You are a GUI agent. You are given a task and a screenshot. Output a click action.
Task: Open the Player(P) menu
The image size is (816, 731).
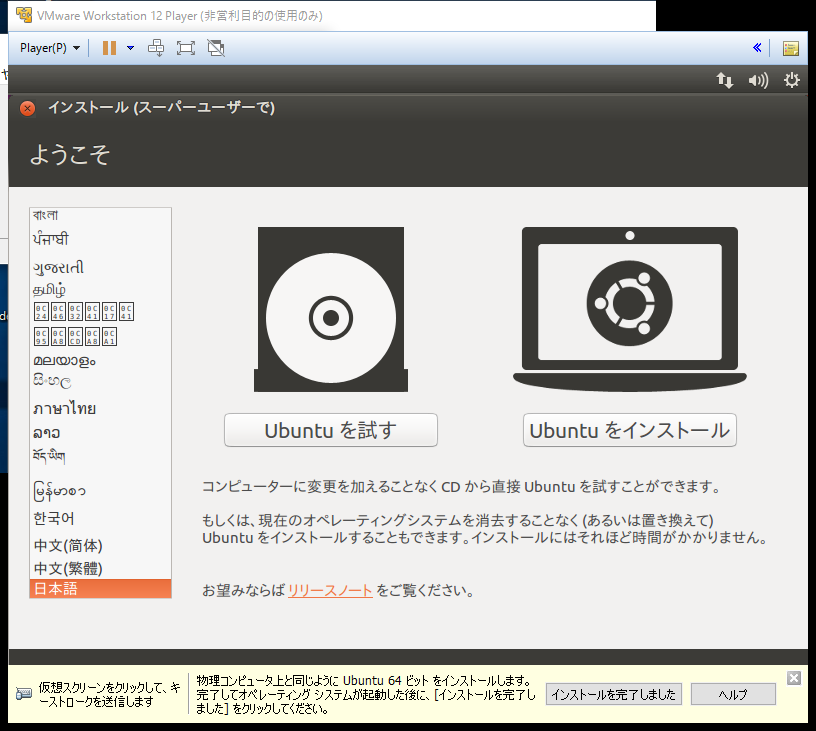(x=49, y=48)
